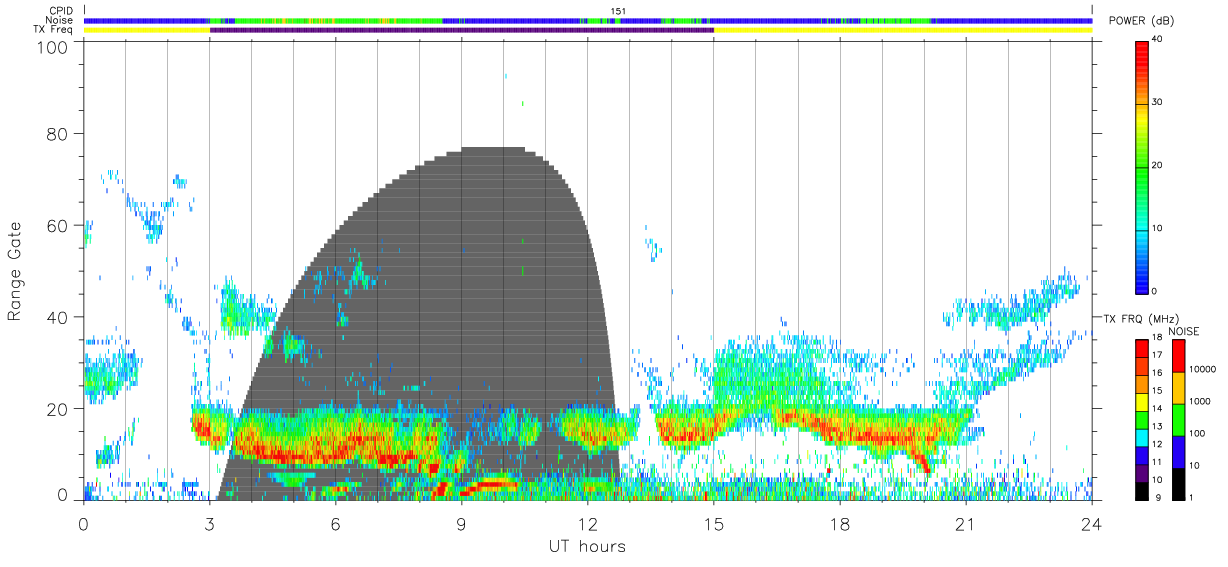This screenshot has width=1228, height=567.
Task: Click the CPID value "151"
Action: [x=617, y=11]
